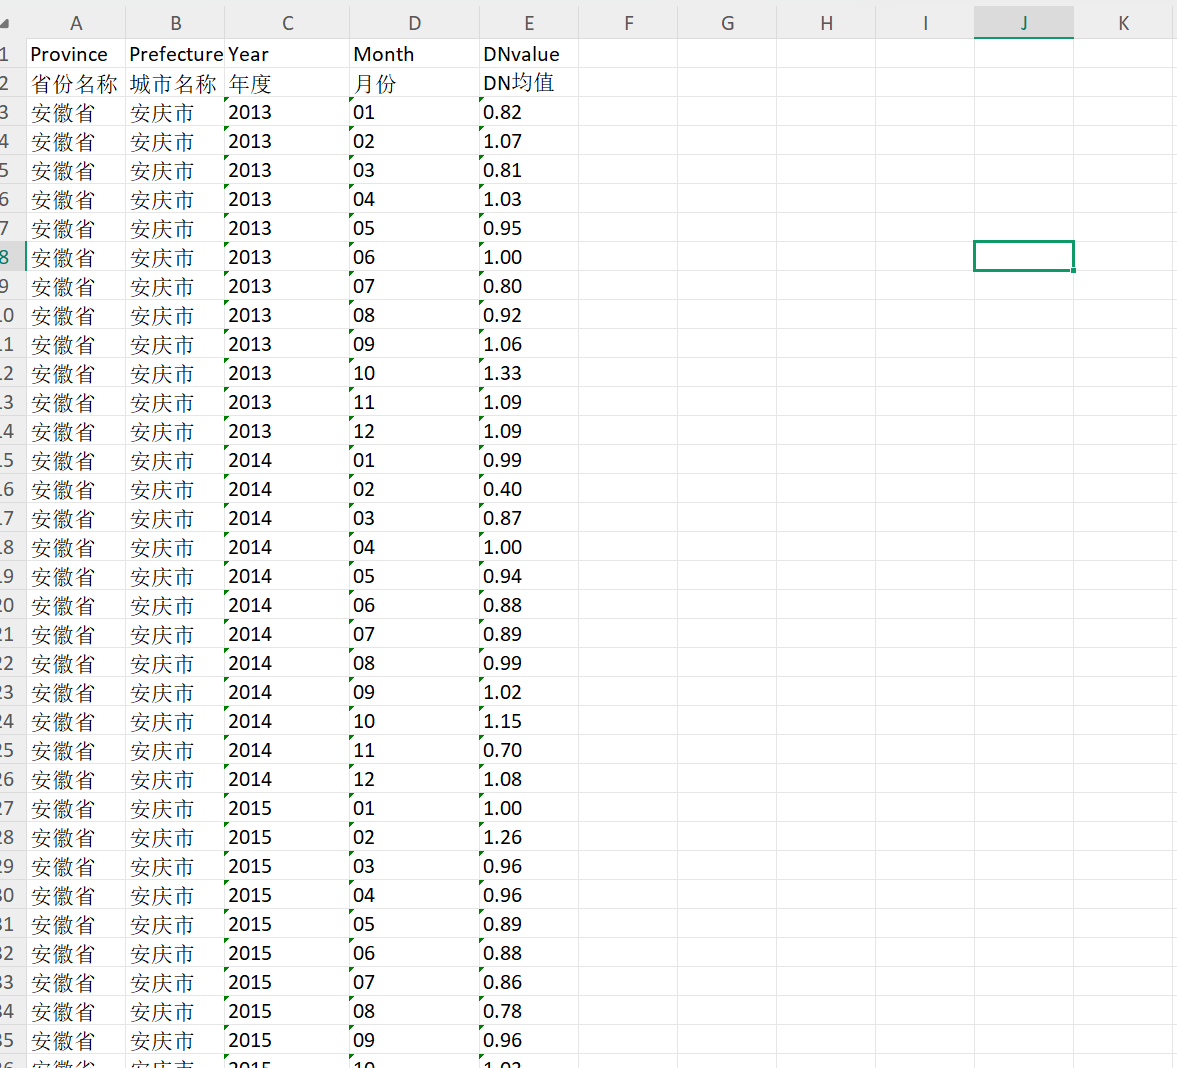Select column B header

pyautogui.click(x=175, y=23)
